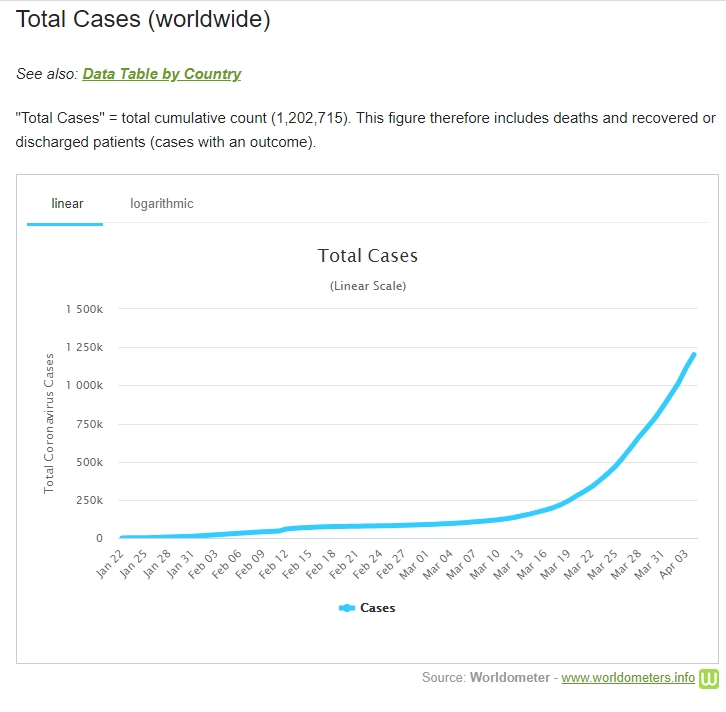Viewport: 726px width, 712px height.
Task: Click the green Worldometer logo icon
Action: tap(710, 678)
